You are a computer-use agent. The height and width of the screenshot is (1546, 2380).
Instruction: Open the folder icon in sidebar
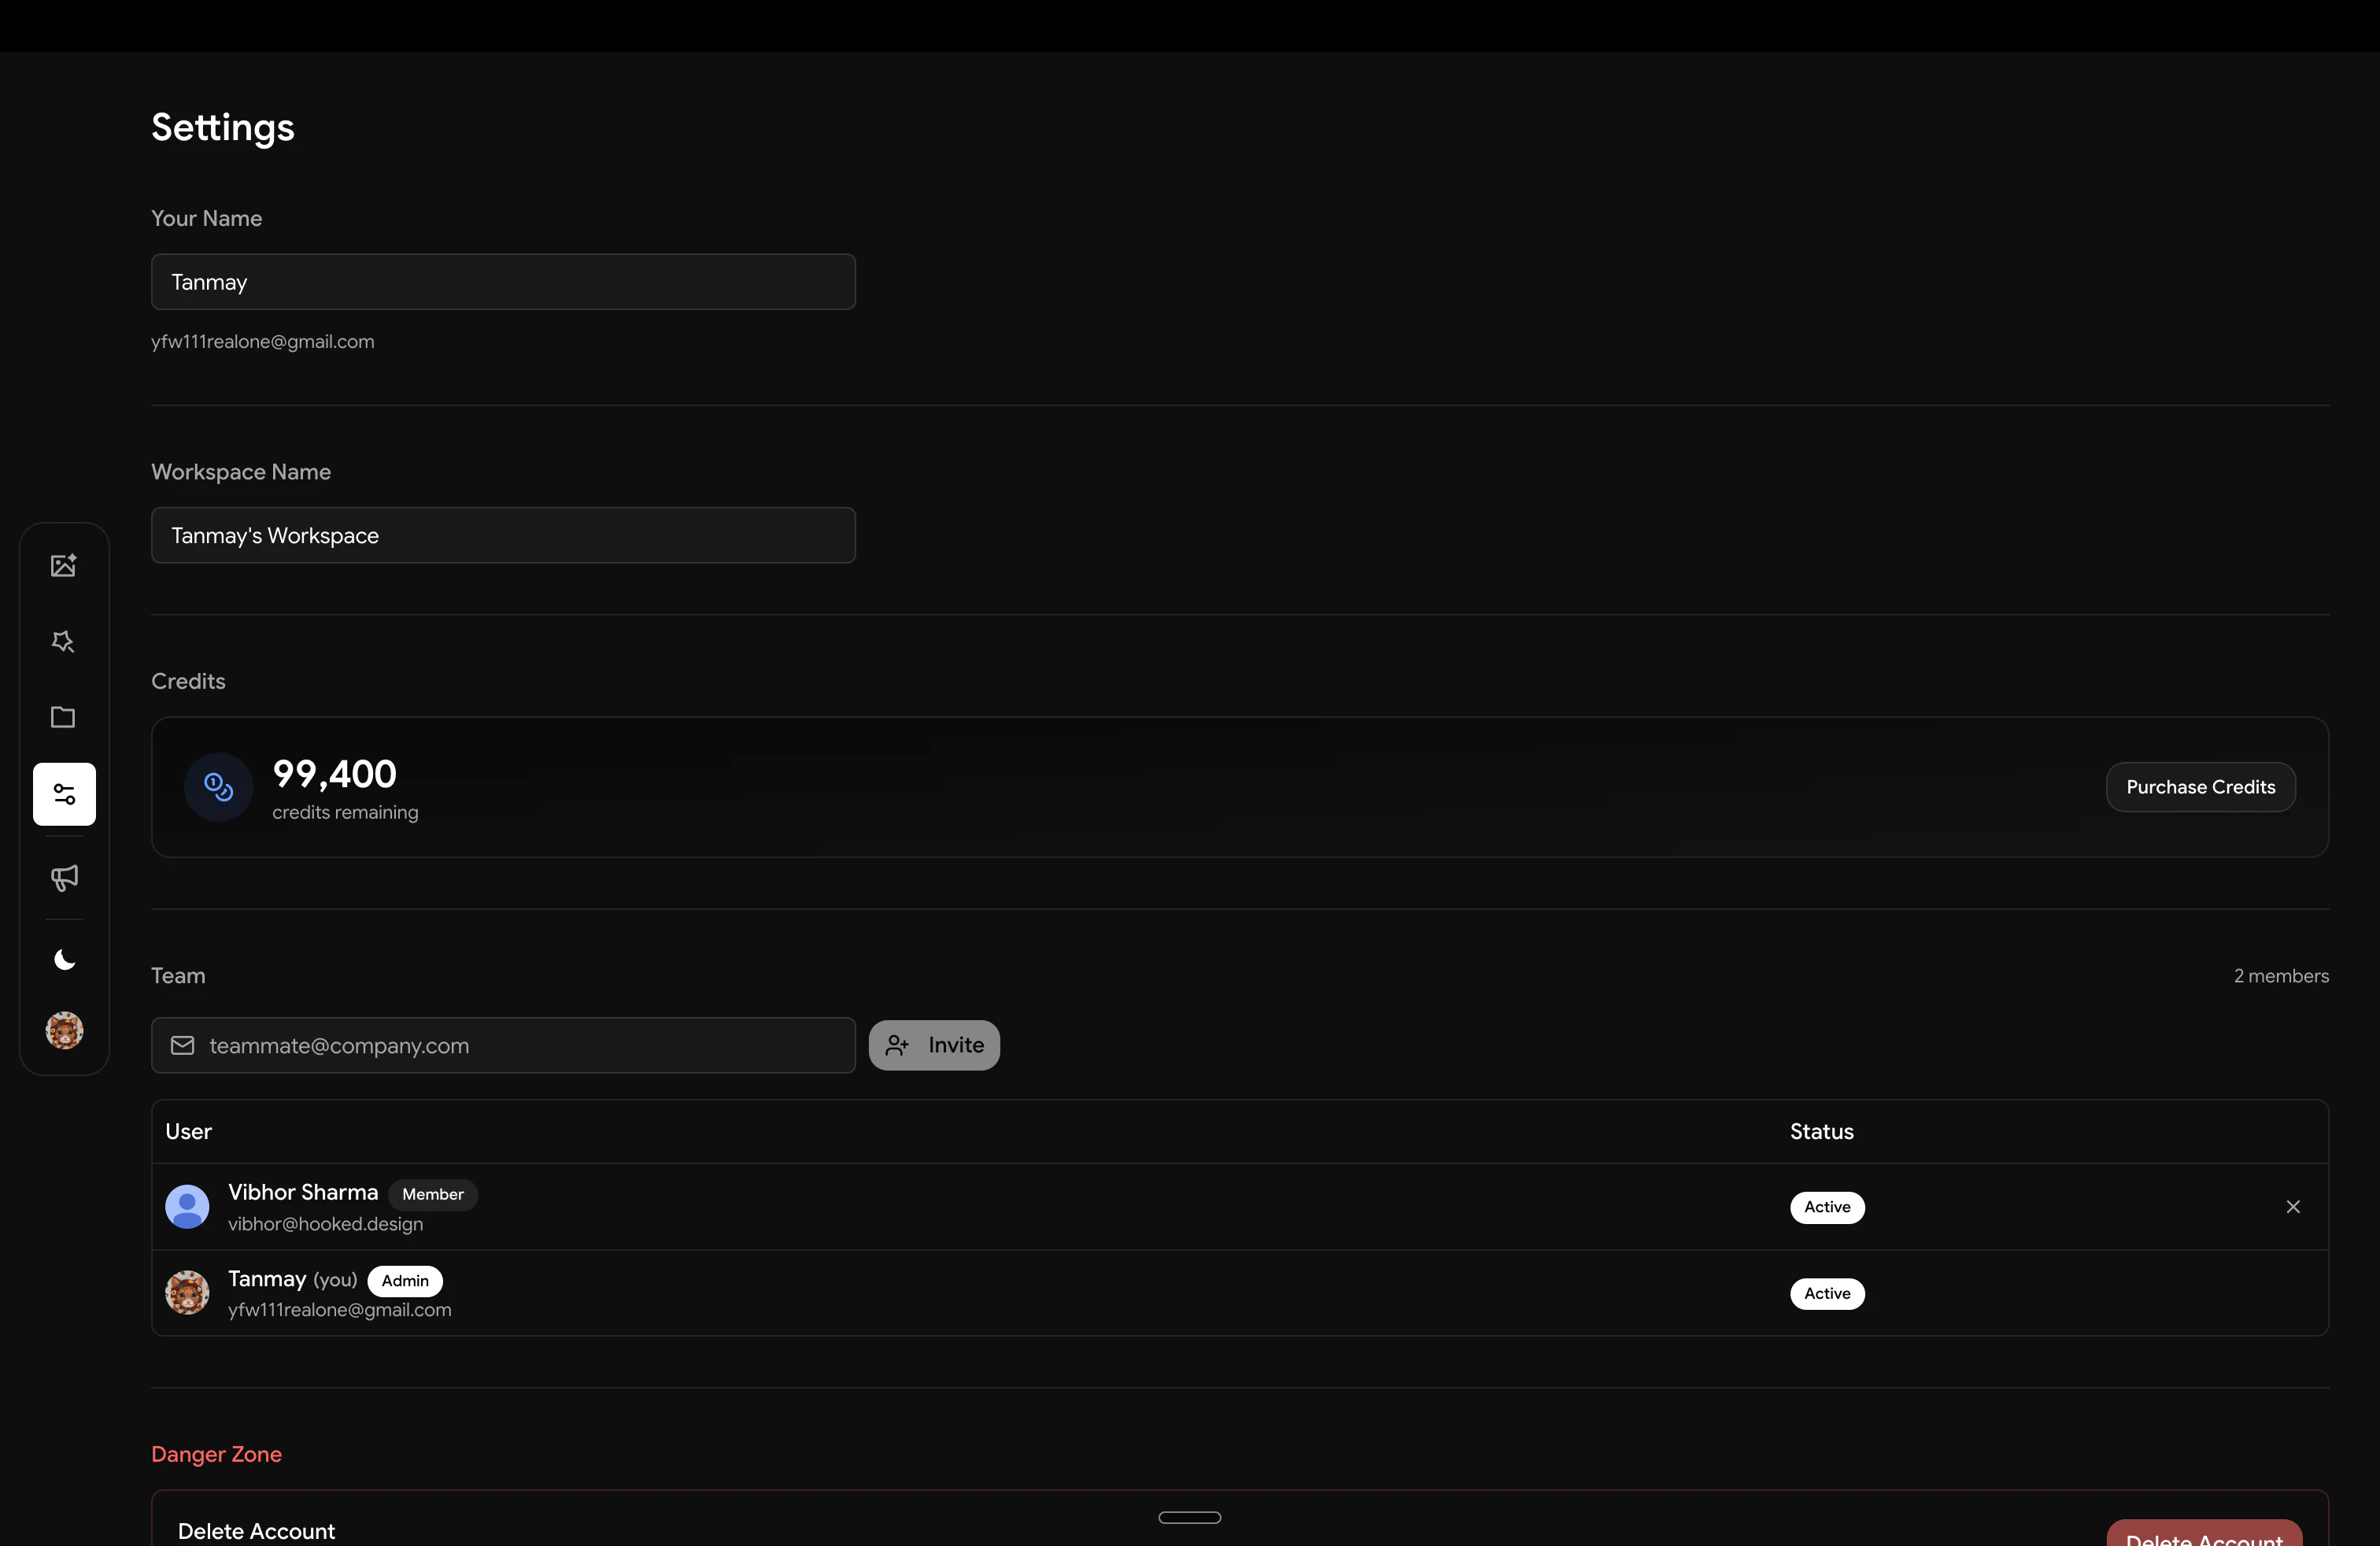click(64, 717)
